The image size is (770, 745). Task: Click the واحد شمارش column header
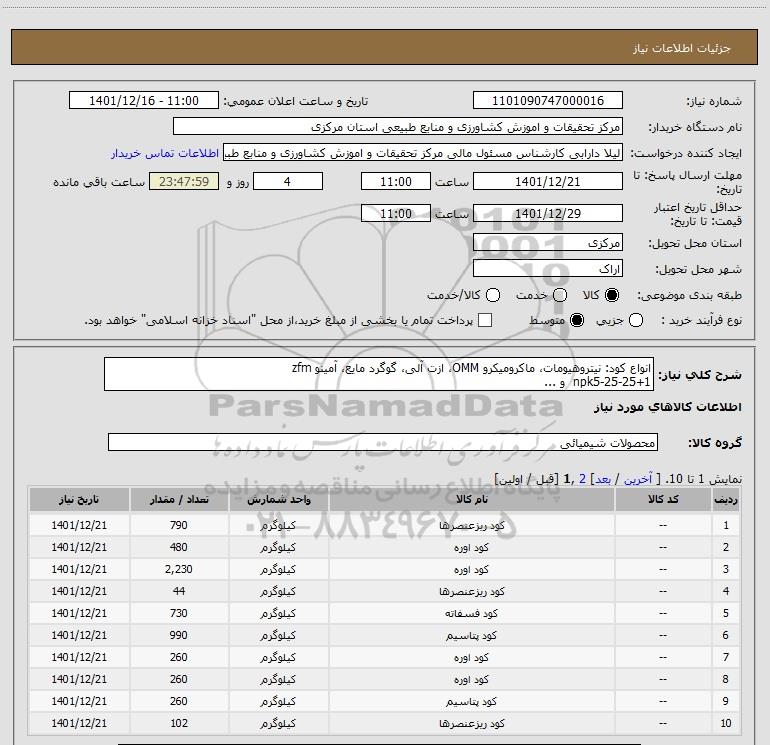(278, 499)
